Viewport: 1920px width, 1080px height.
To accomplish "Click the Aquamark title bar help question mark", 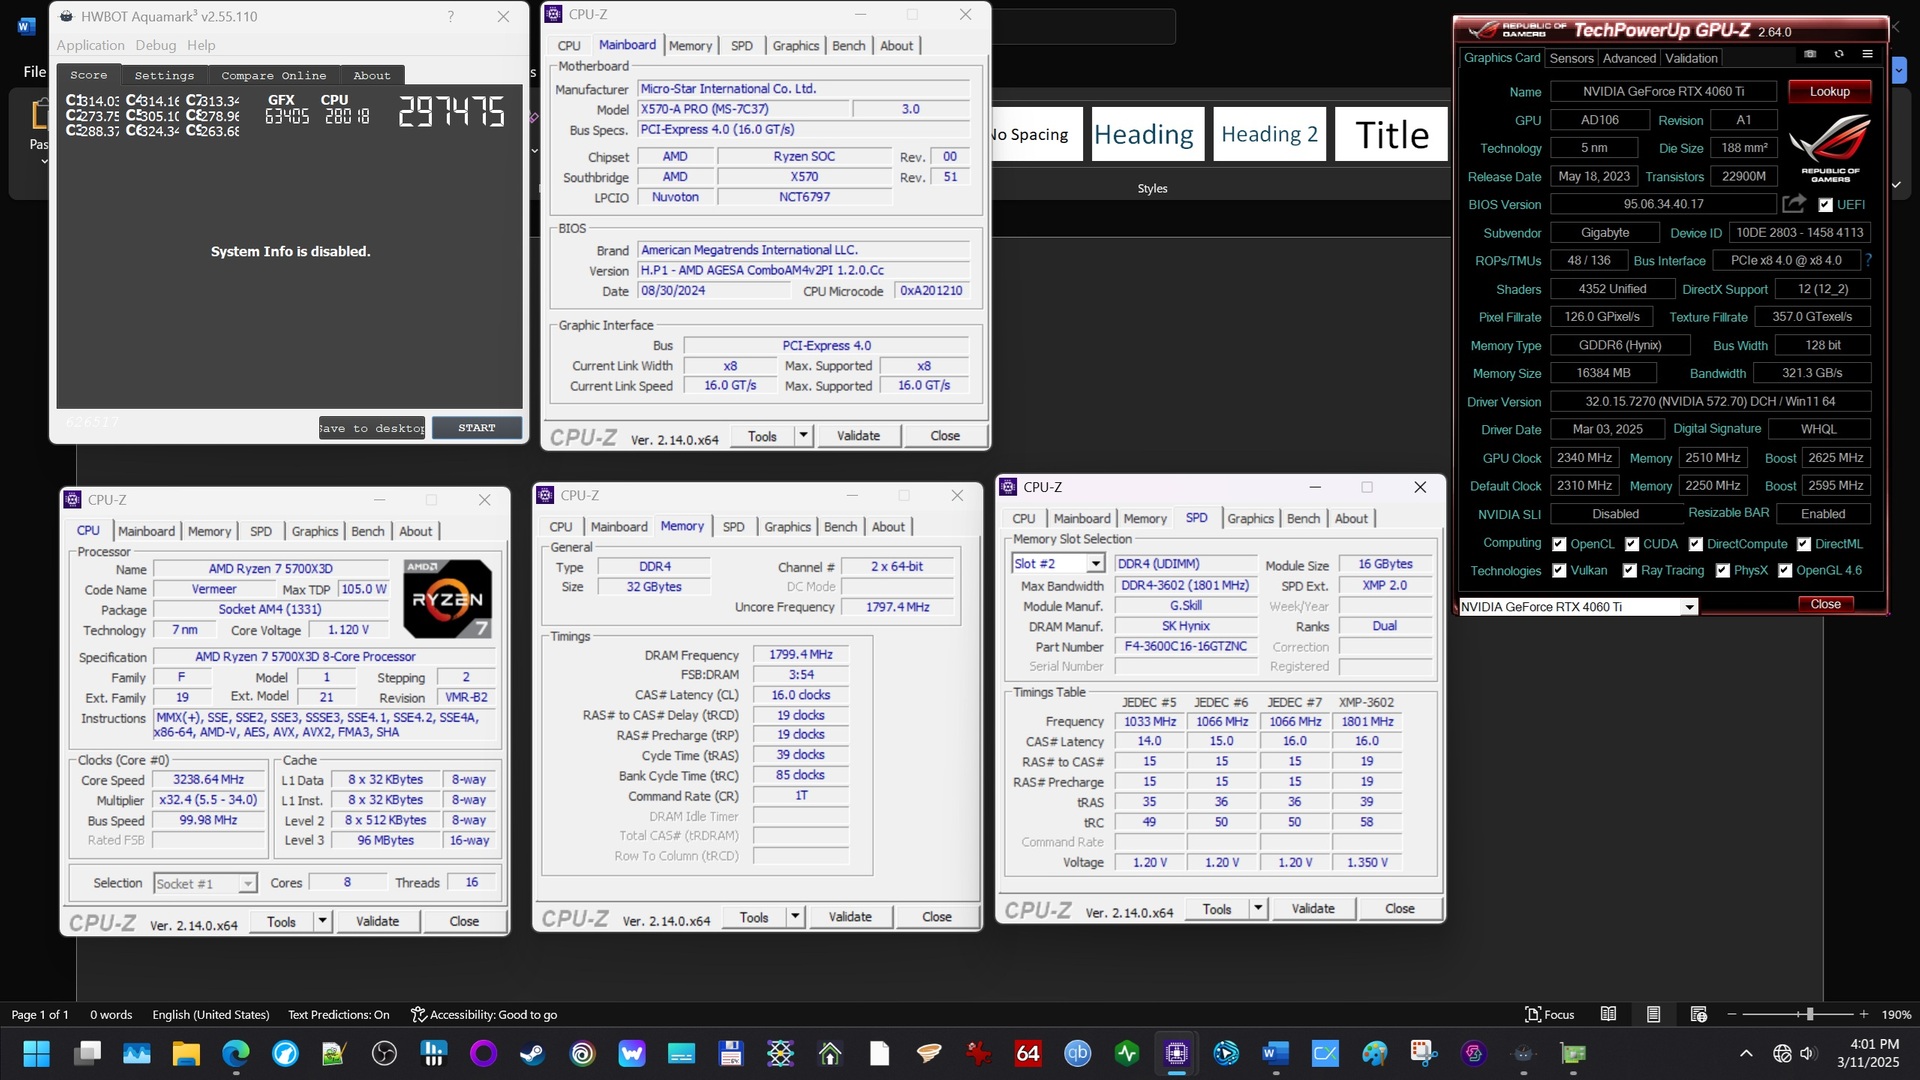I will click(x=451, y=16).
